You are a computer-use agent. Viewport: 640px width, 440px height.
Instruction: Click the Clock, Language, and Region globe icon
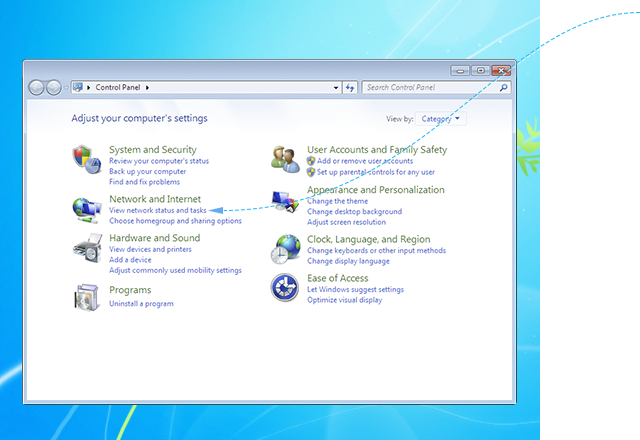click(x=285, y=249)
